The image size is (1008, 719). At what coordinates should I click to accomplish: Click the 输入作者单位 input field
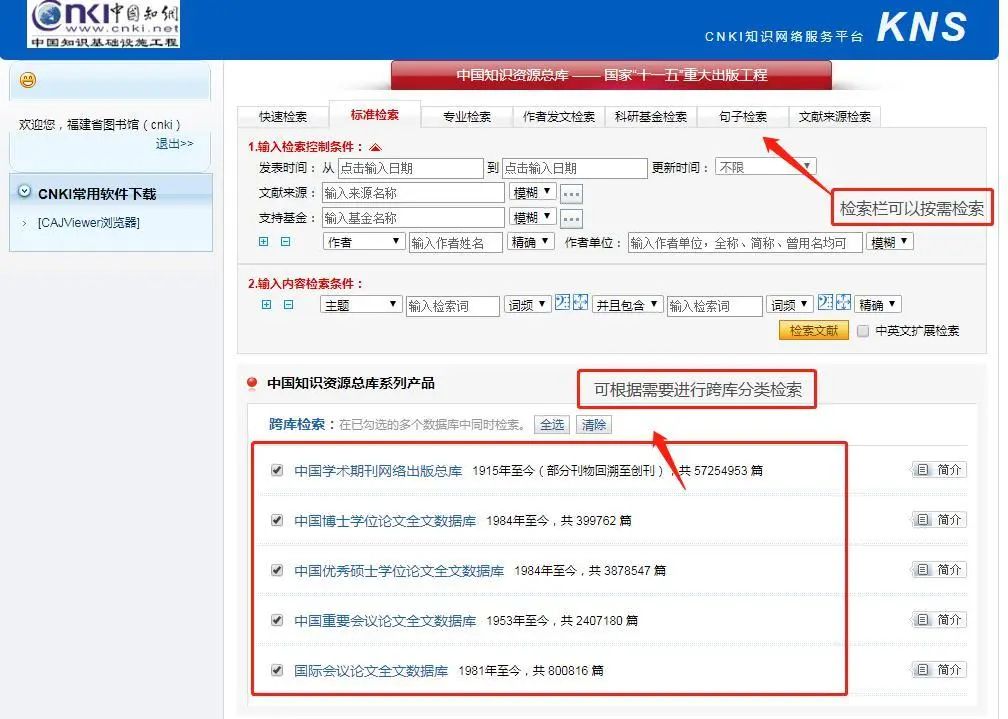[x=745, y=243]
